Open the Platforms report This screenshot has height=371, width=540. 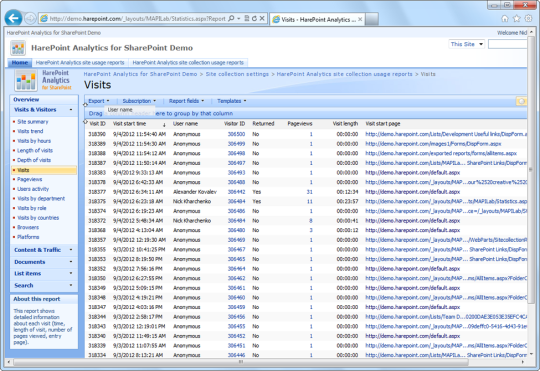pos(28,237)
